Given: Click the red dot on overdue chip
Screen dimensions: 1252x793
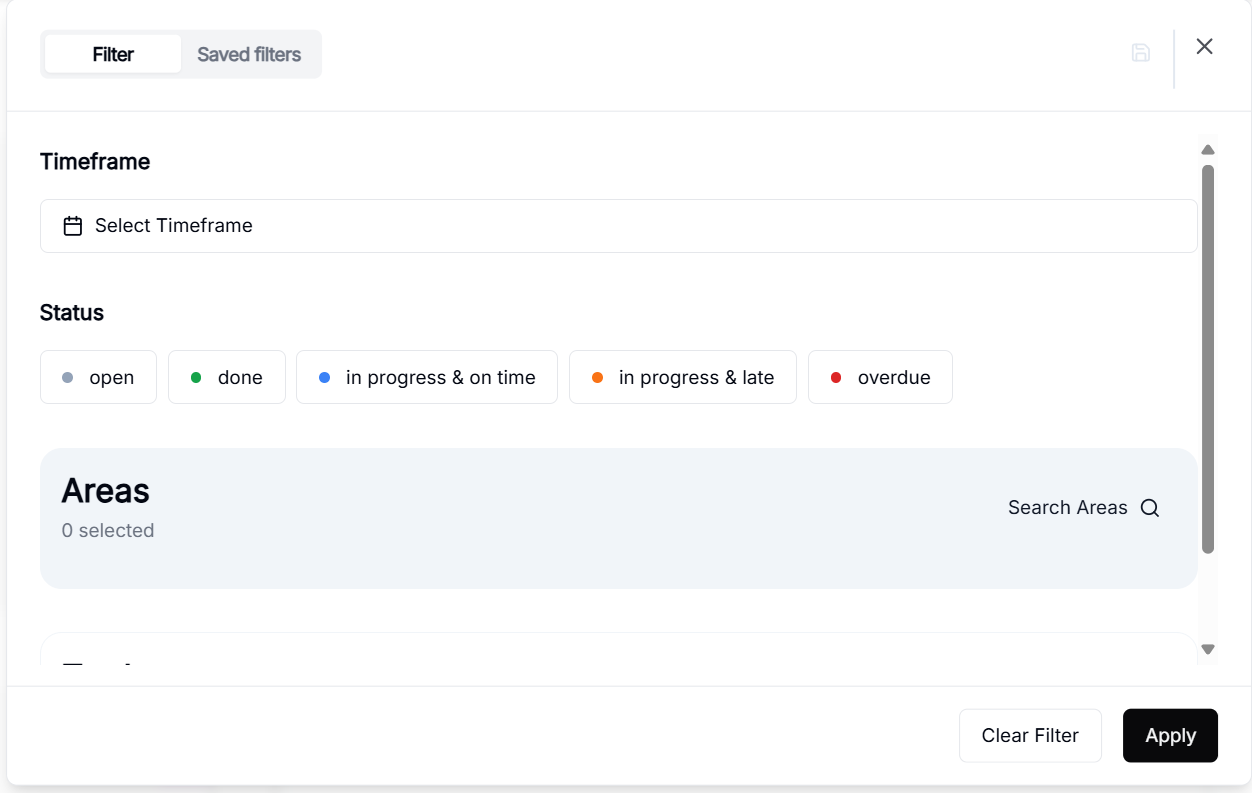Looking at the screenshot, I should point(836,378).
